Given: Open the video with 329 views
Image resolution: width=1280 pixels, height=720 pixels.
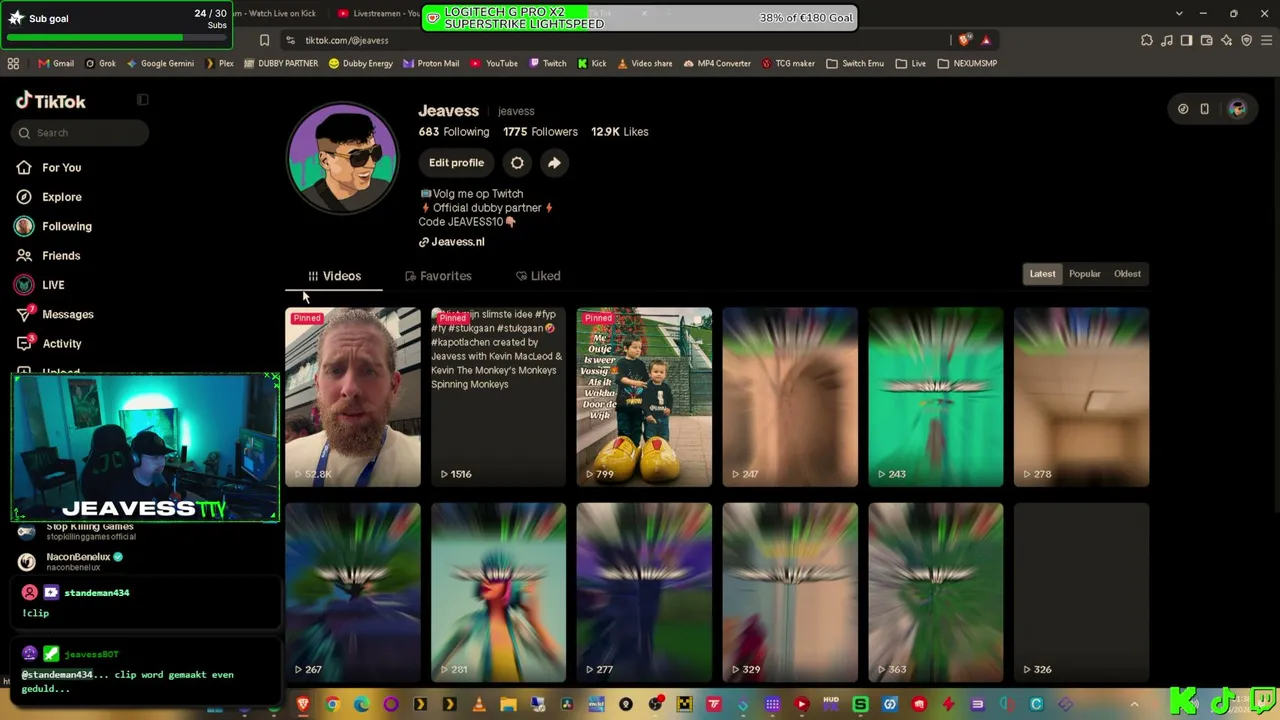Looking at the screenshot, I should coord(790,593).
